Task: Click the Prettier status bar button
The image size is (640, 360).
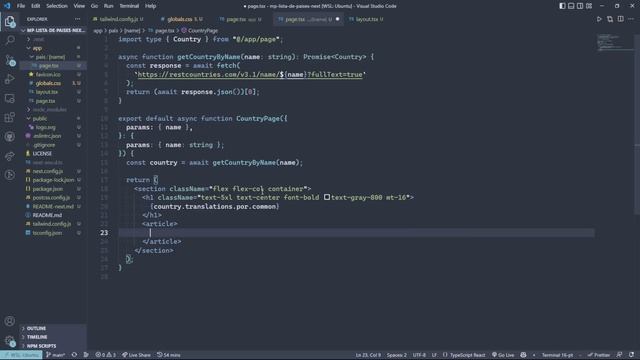Action: [599, 355]
